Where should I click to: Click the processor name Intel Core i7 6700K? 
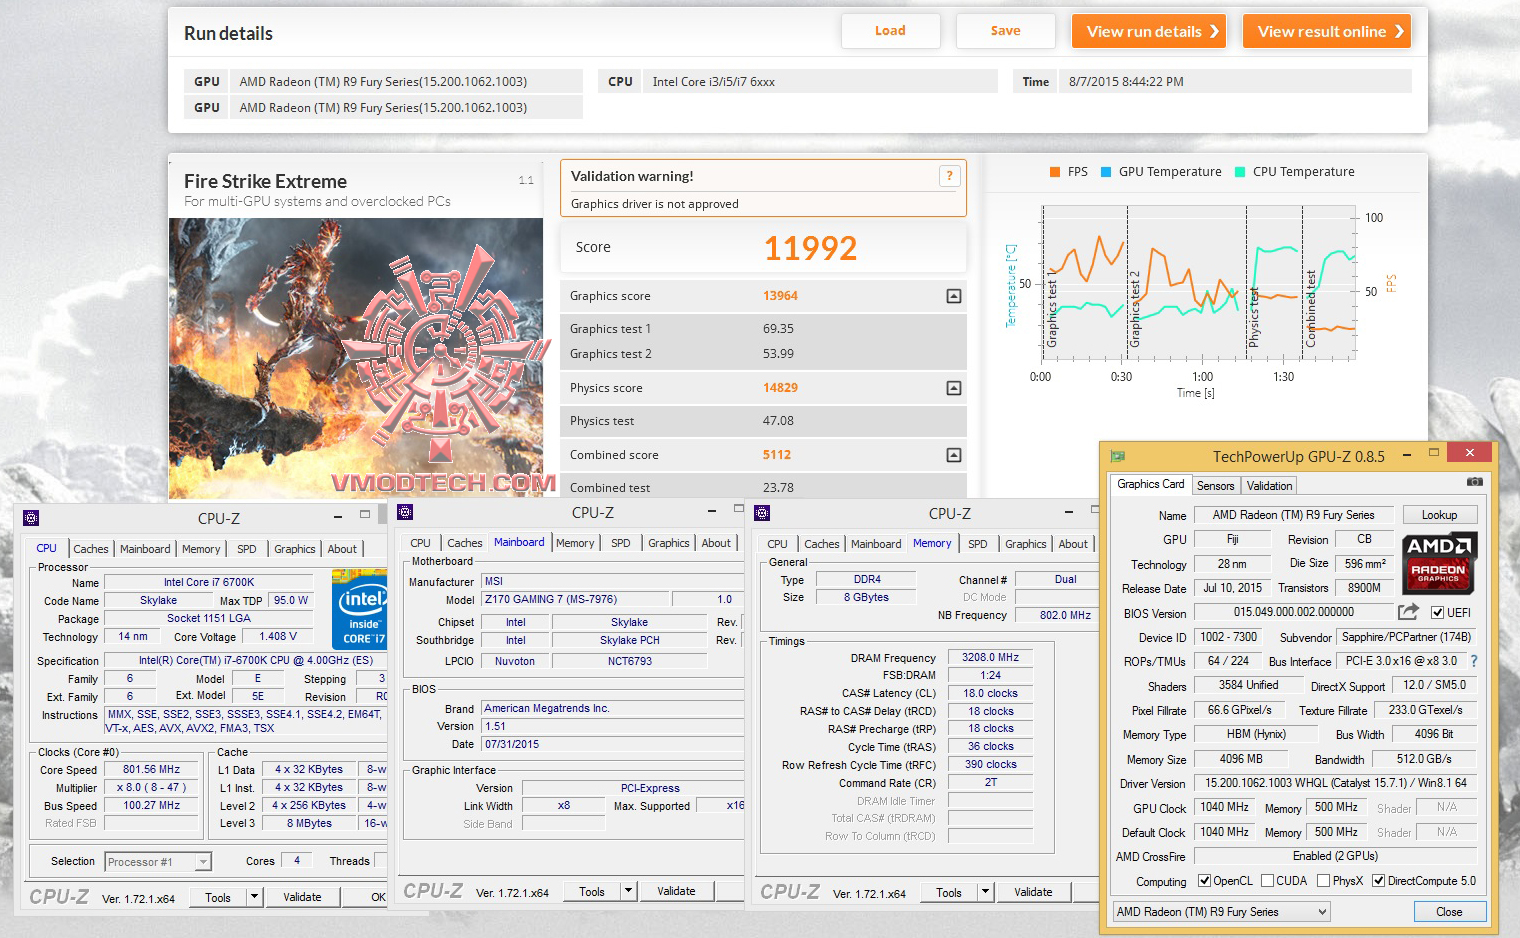point(209,582)
